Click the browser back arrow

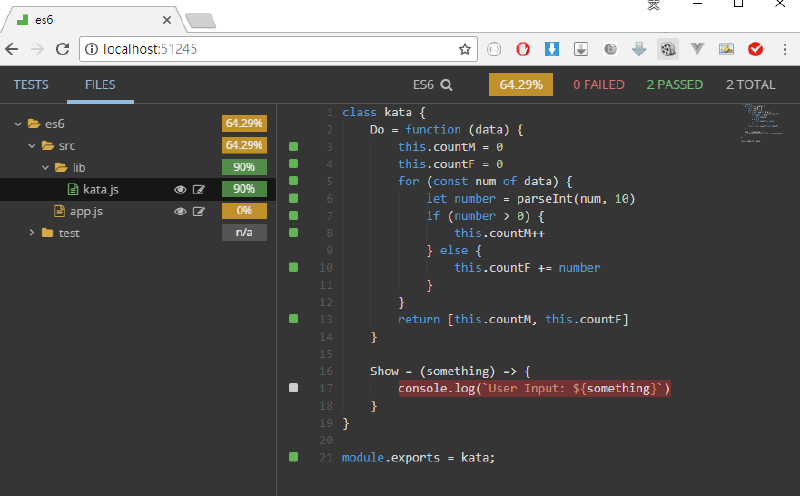click(x=12, y=48)
